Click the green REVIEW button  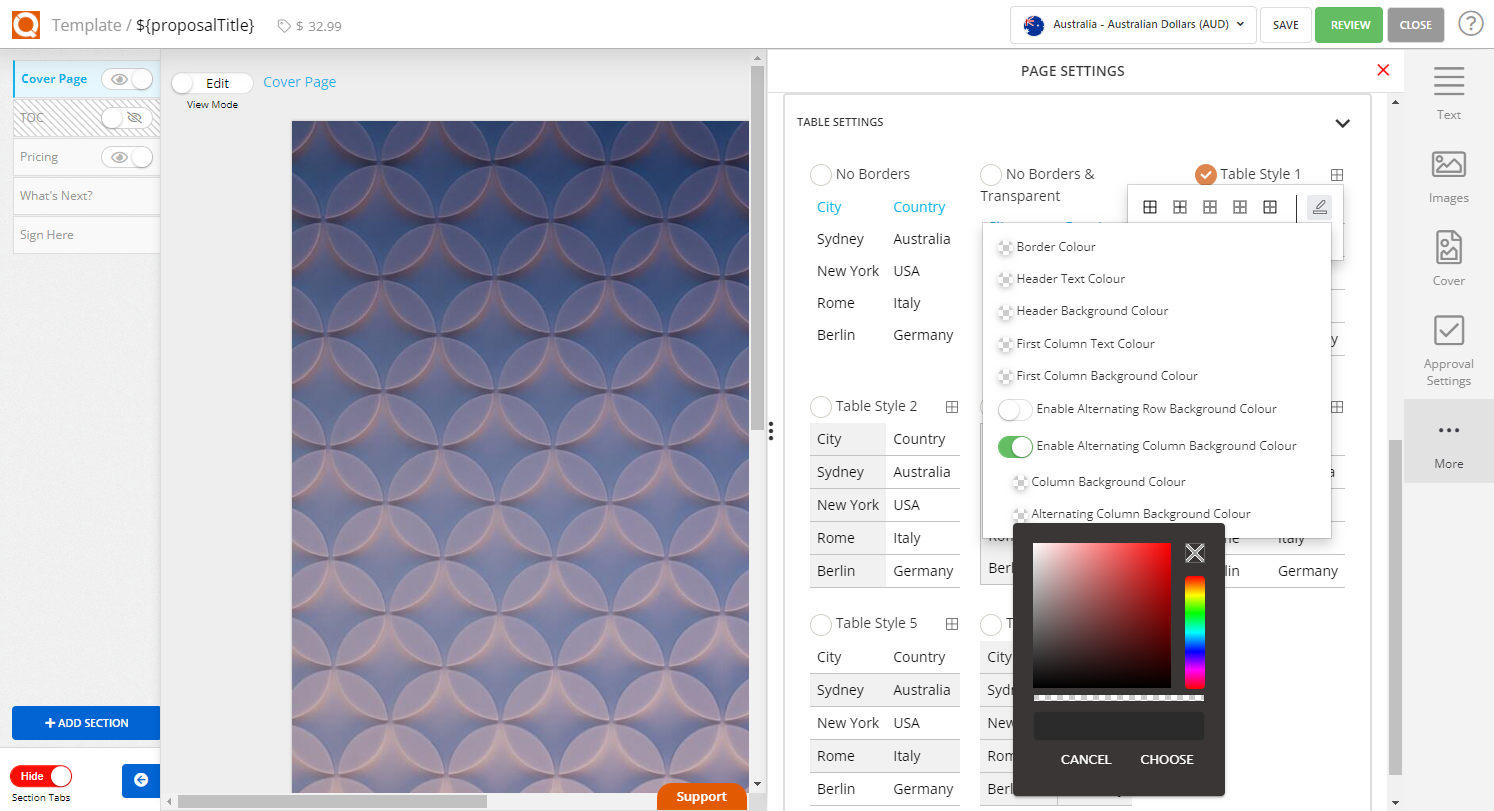1349,25
